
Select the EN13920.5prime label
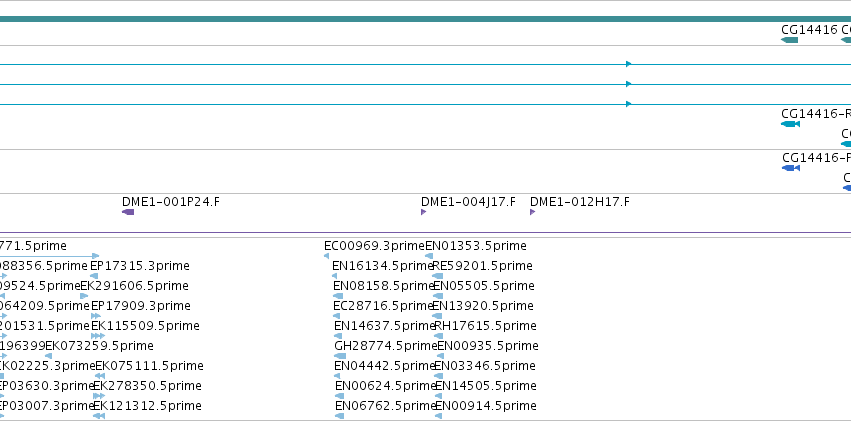point(483,306)
